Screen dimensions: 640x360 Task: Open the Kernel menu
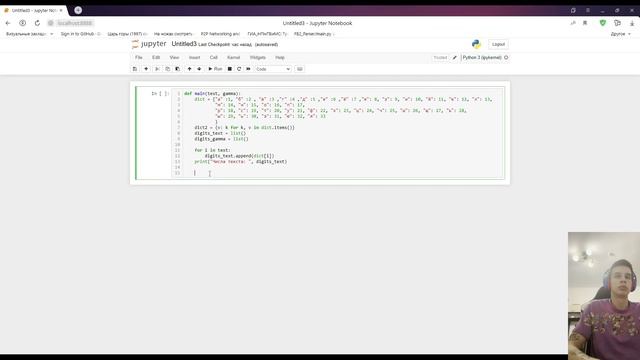233,58
